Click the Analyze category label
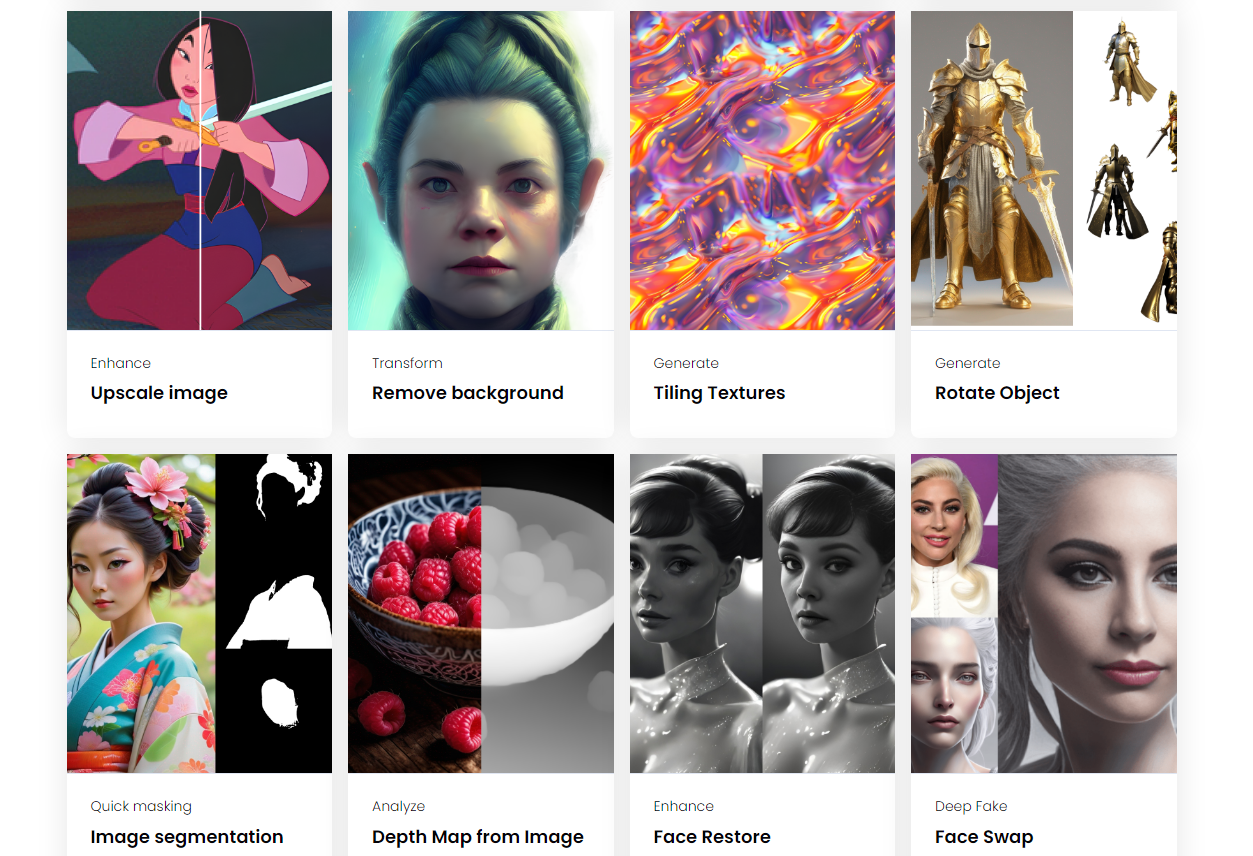This screenshot has height=856, width=1253. 398,806
